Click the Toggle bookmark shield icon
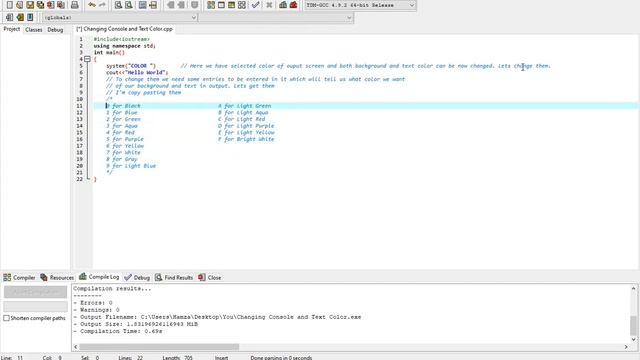Image resolution: width=640 pixels, height=360 pixels. coord(195,5)
